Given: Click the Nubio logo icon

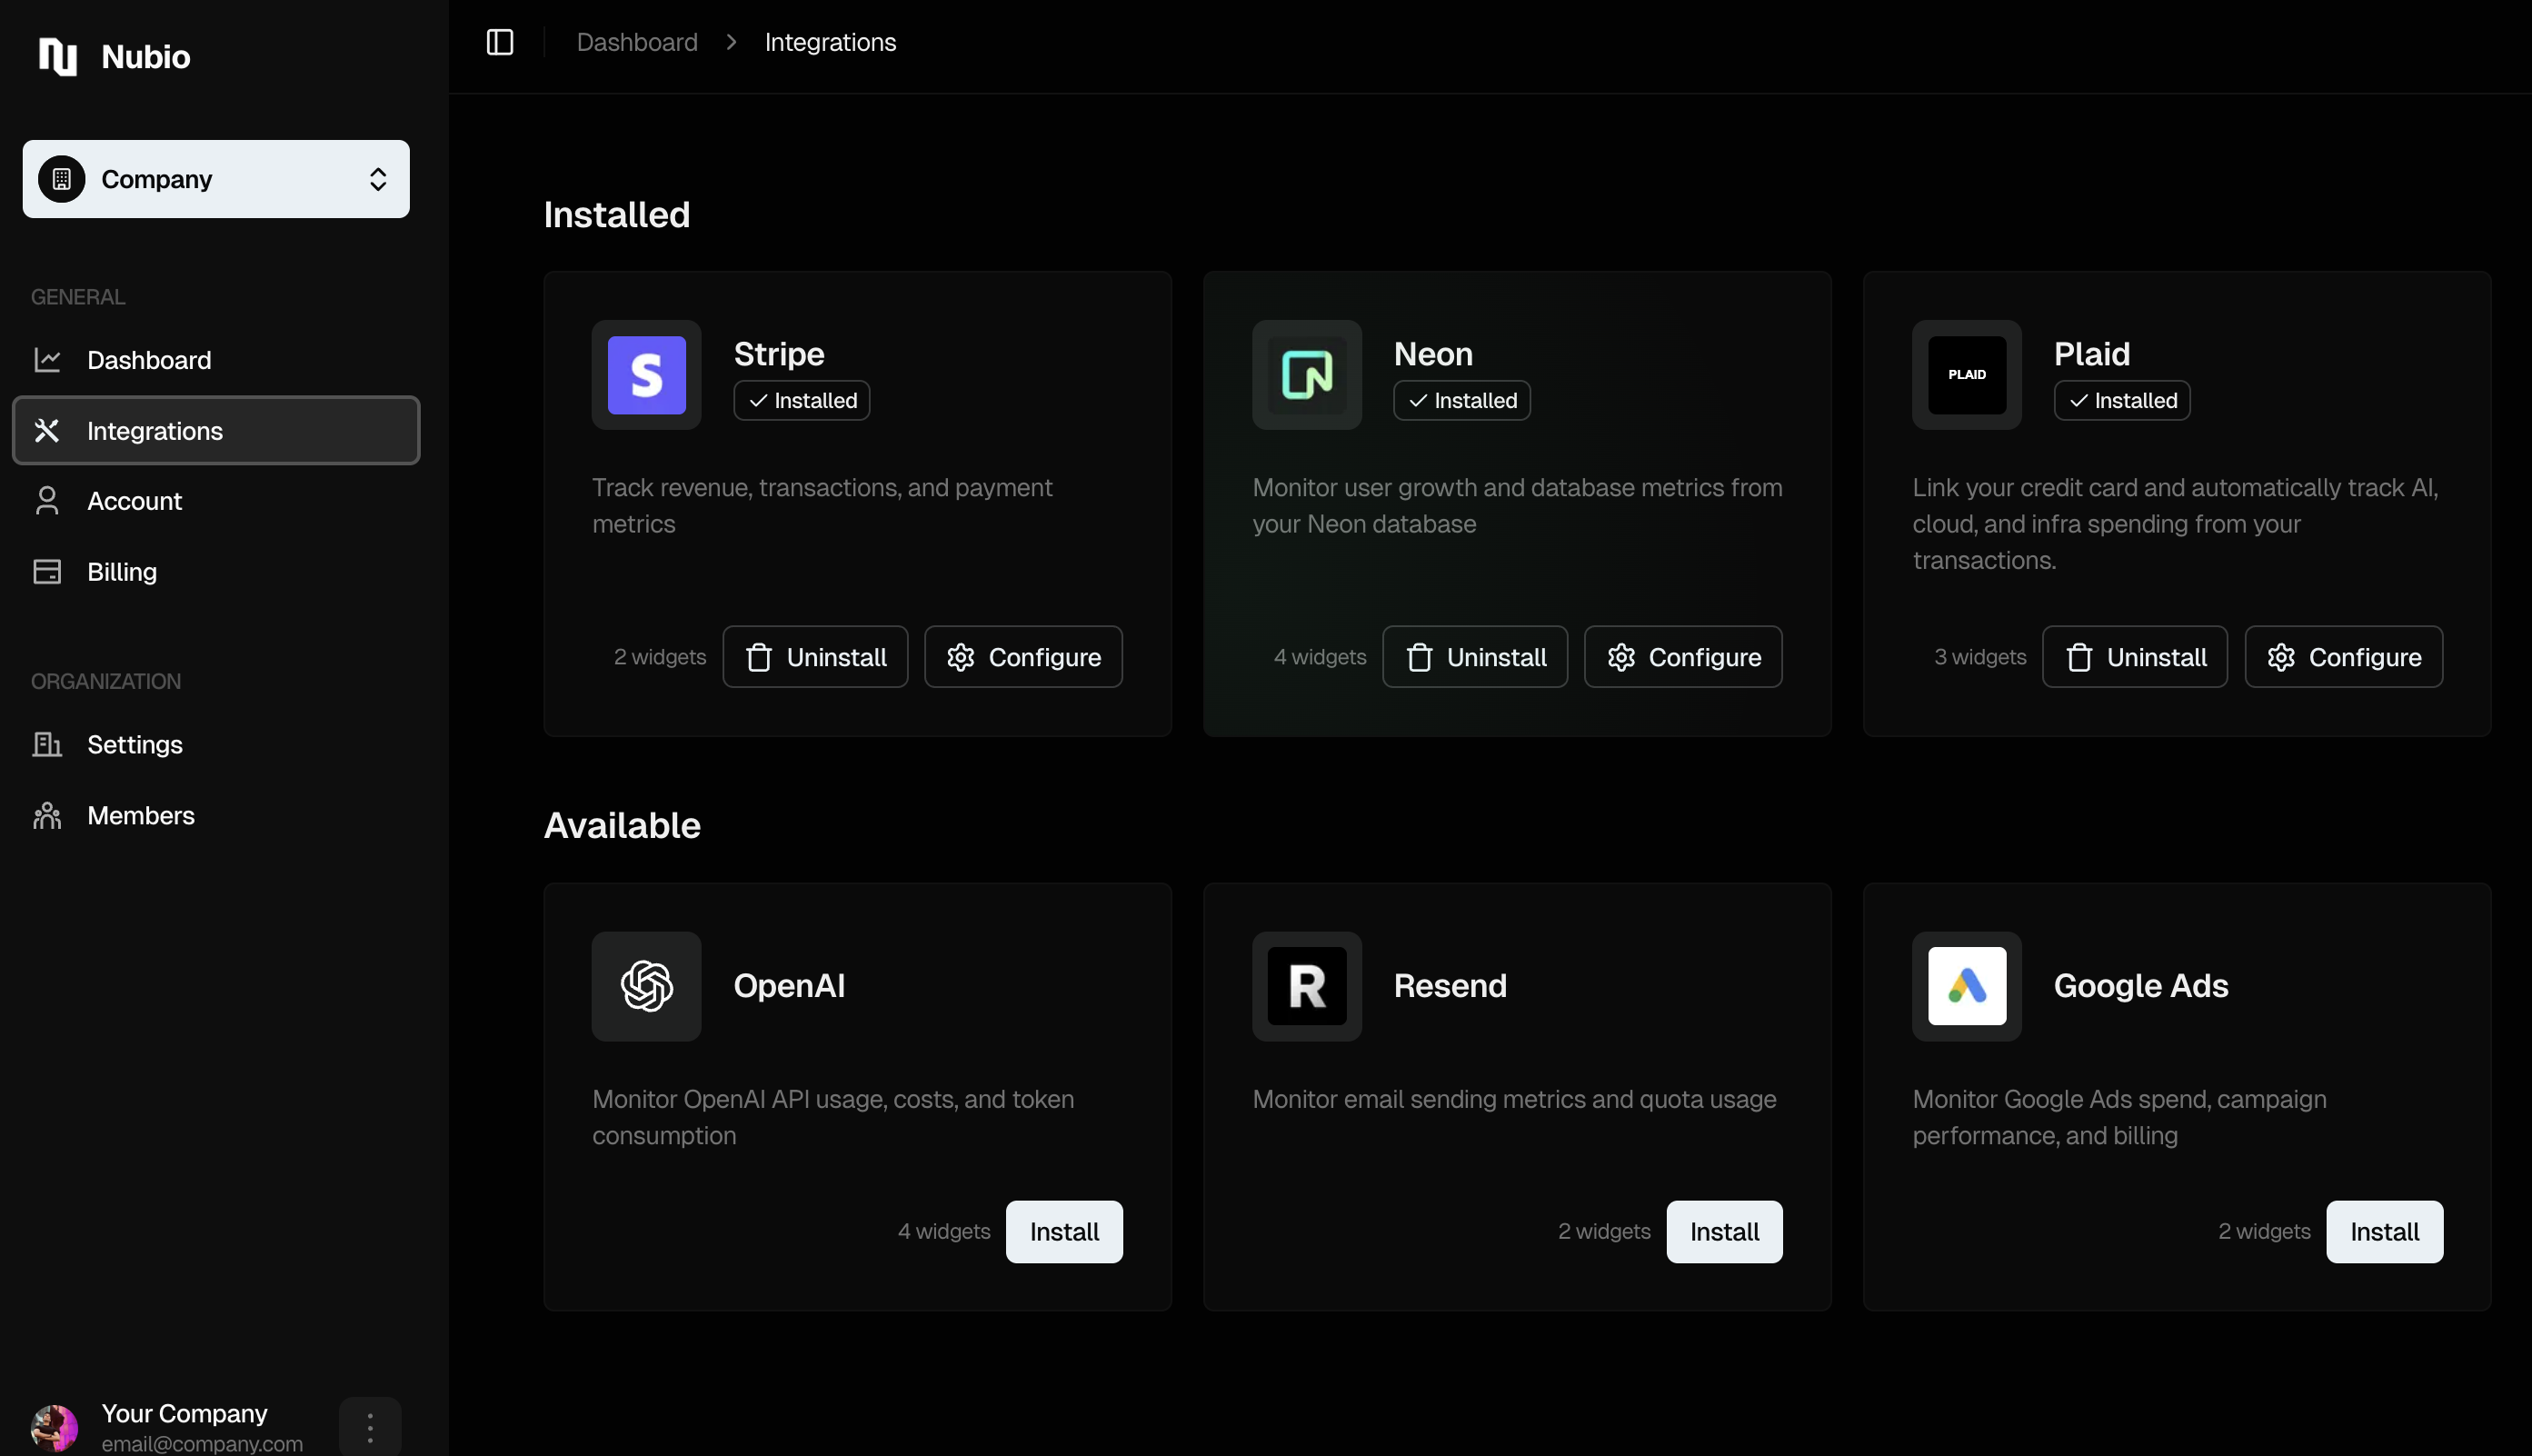Looking at the screenshot, I should tap(57, 57).
